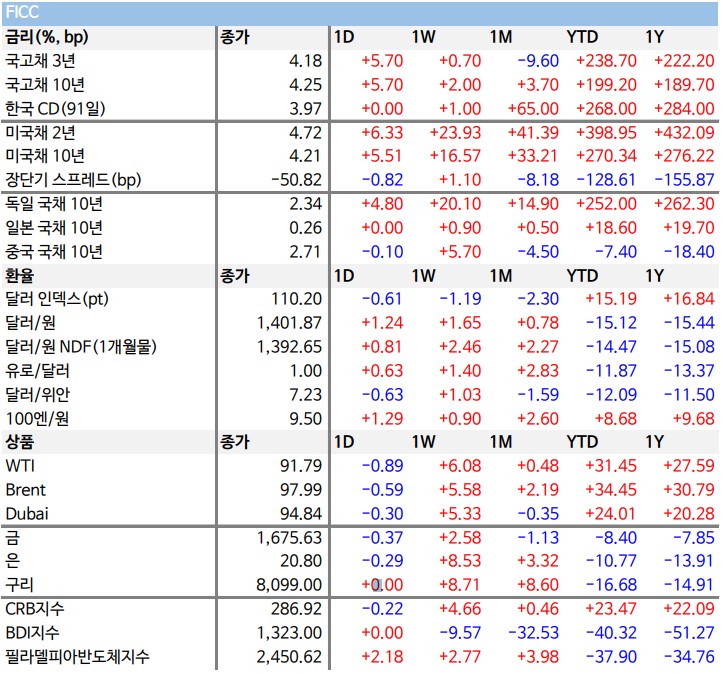Select closing value 1,392.65
The image size is (723, 674).
(x=289, y=347)
